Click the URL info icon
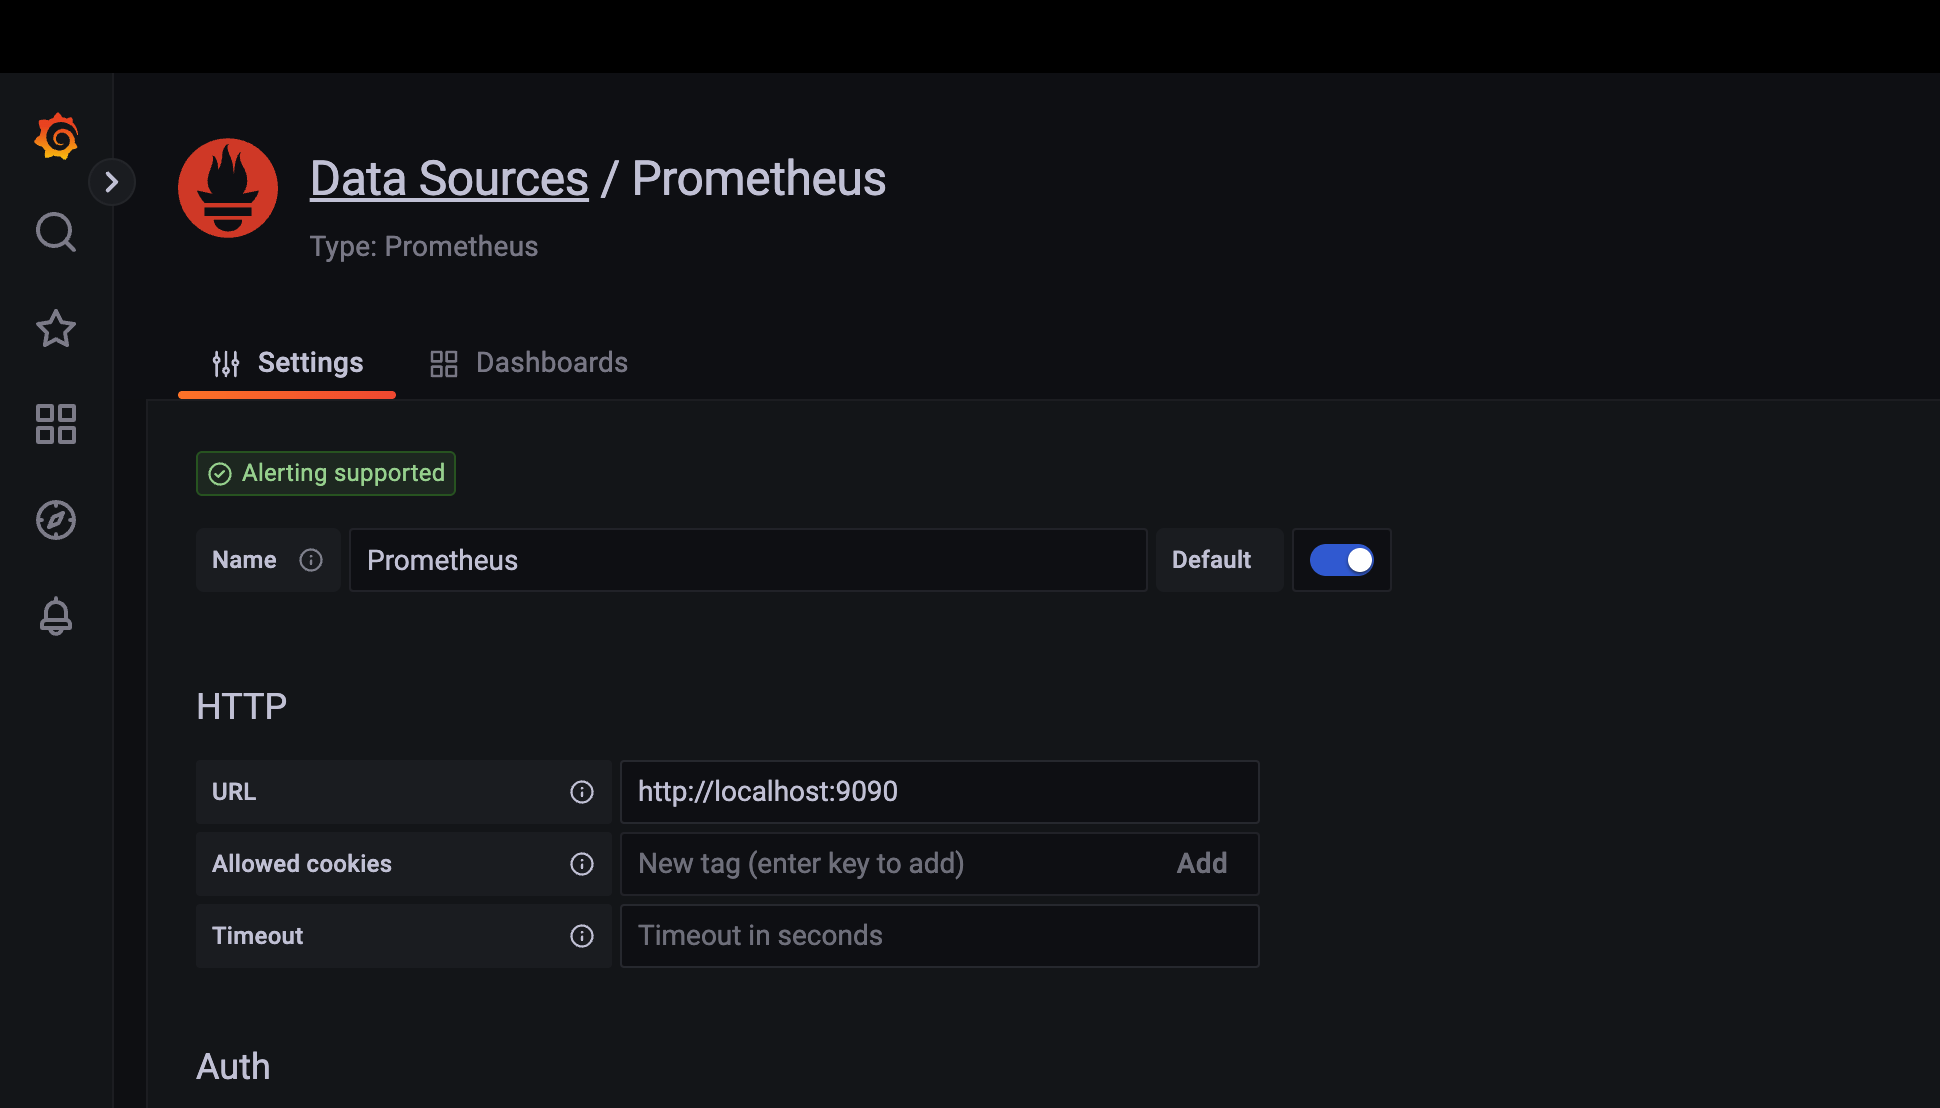Screen dimensions: 1940x1108 [x=582, y=792]
